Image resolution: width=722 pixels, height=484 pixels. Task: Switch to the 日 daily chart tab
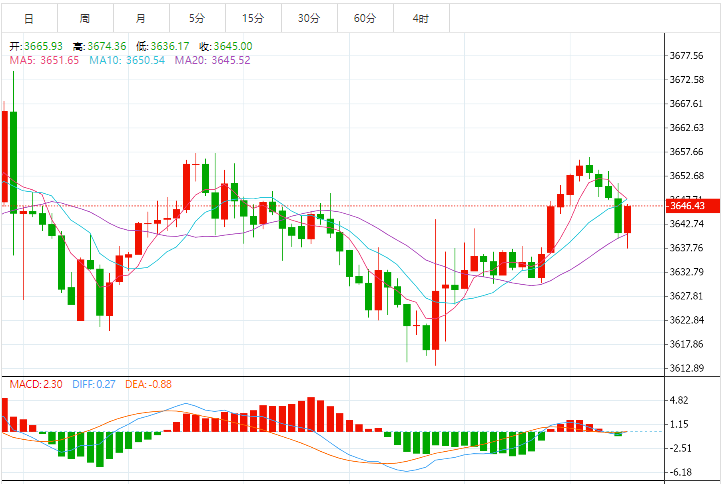[29, 18]
